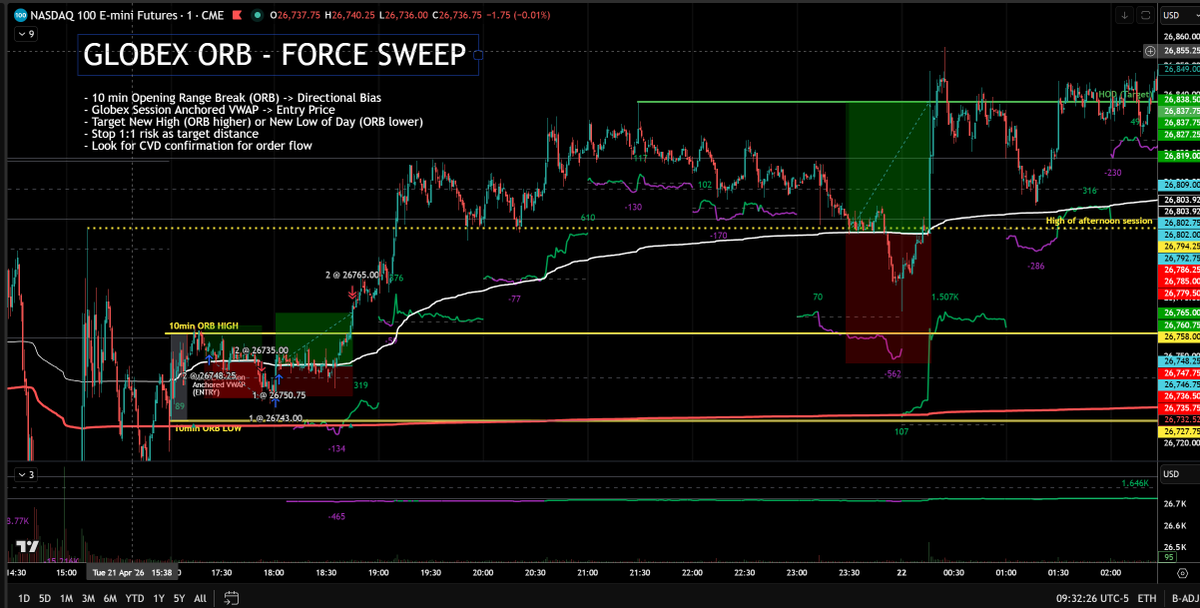Expand the volume pane legend showing 3
1200x608 pixels.
click(x=25, y=474)
